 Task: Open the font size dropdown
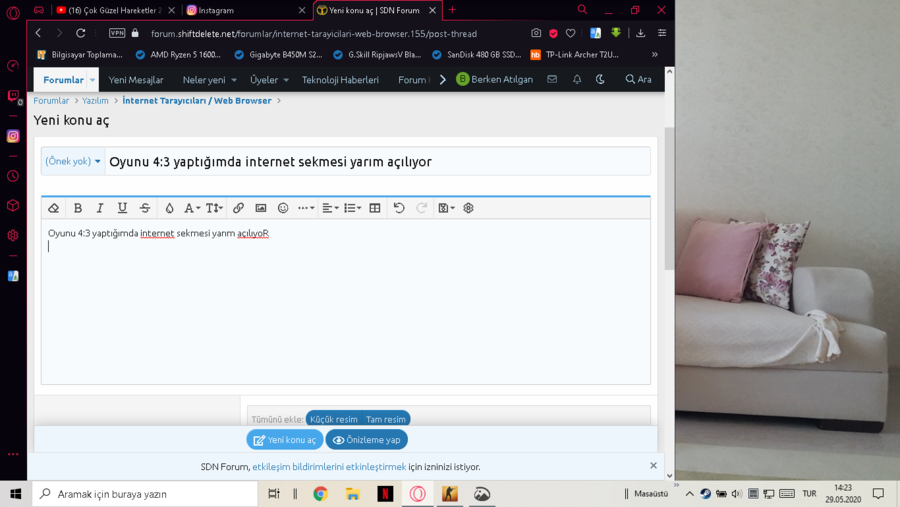tap(214, 208)
